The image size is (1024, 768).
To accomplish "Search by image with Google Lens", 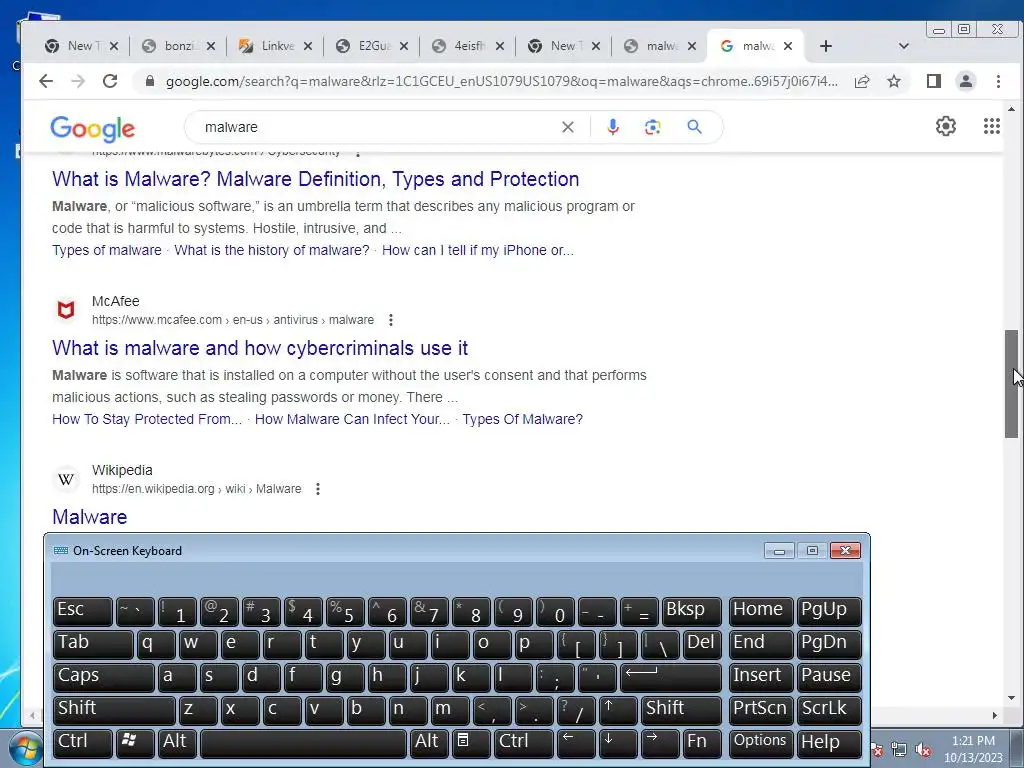I will click(x=652, y=127).
